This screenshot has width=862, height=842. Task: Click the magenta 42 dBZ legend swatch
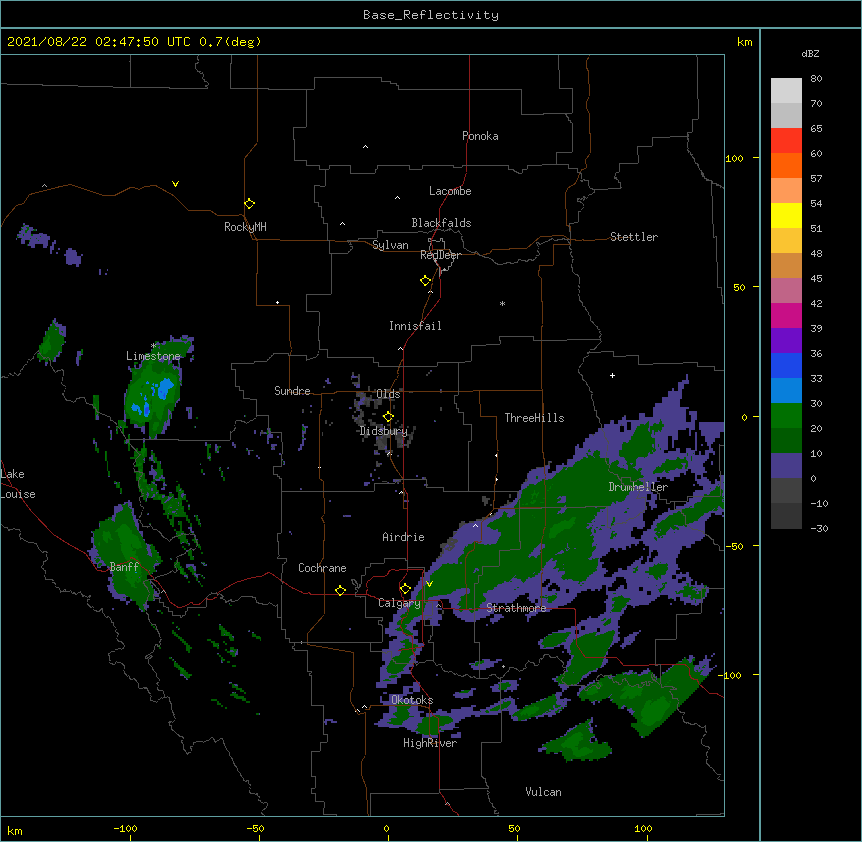786,315
